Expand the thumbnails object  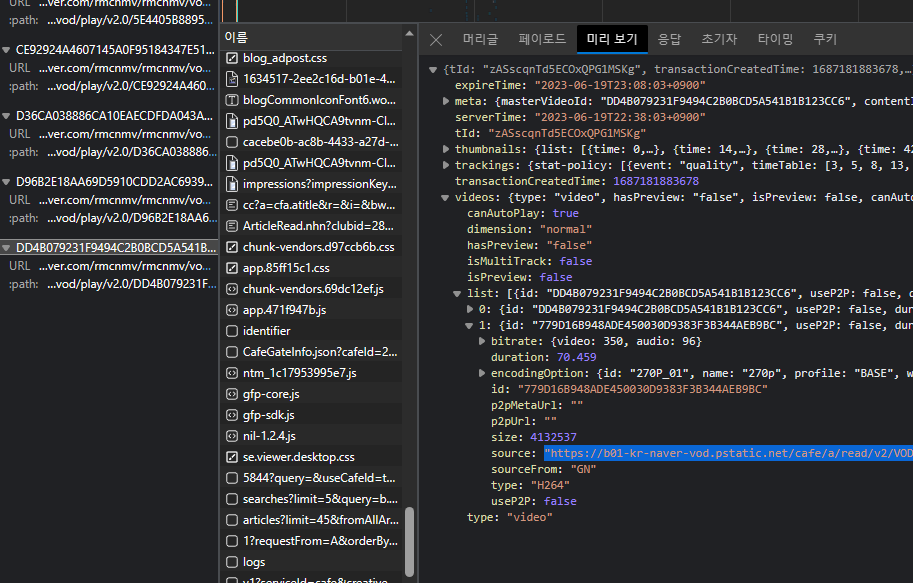click(445, 149)
